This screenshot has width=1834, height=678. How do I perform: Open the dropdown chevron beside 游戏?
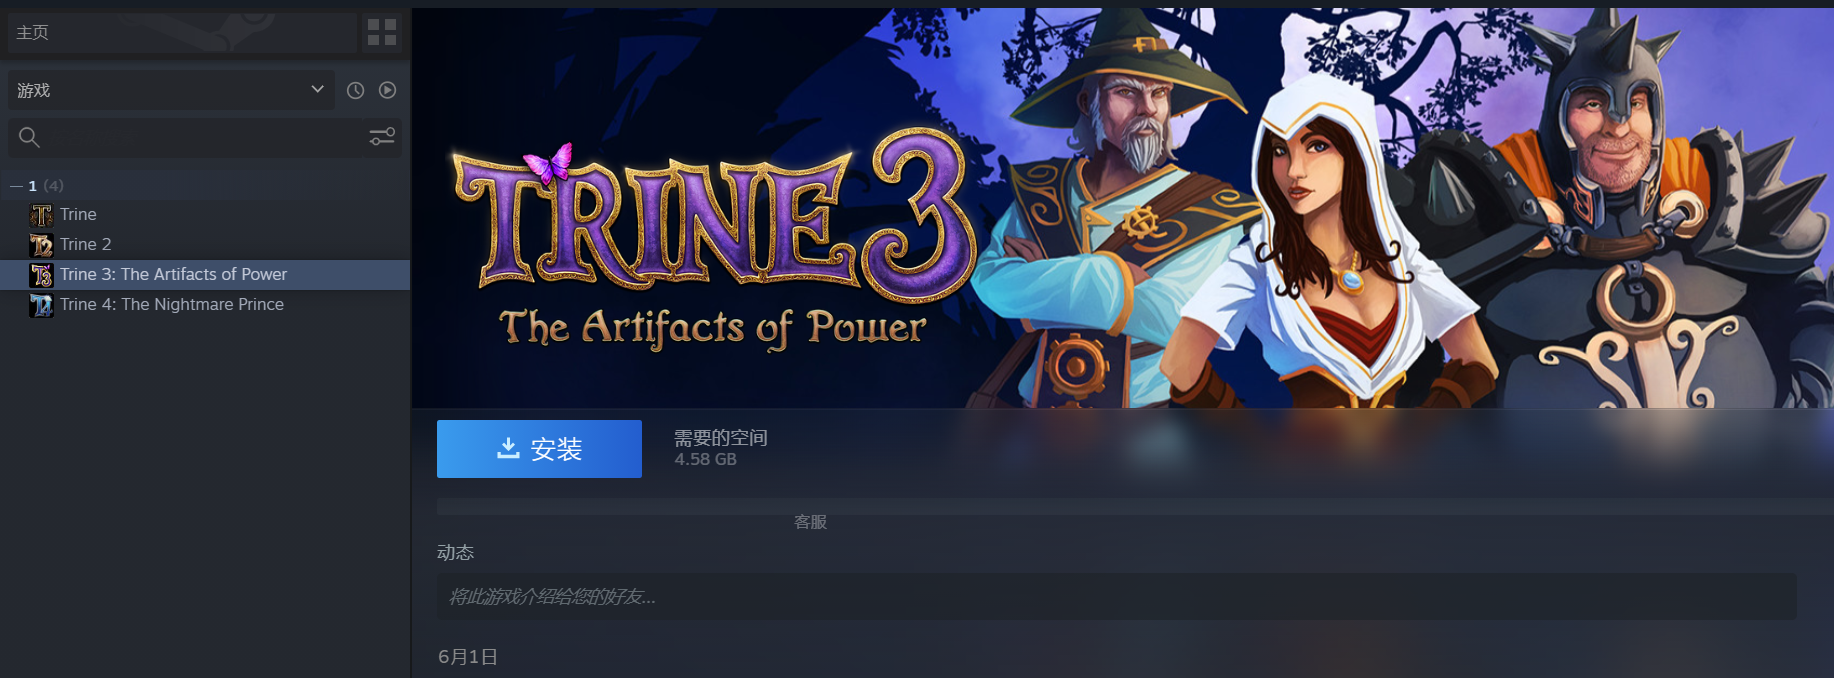[317, 89]
